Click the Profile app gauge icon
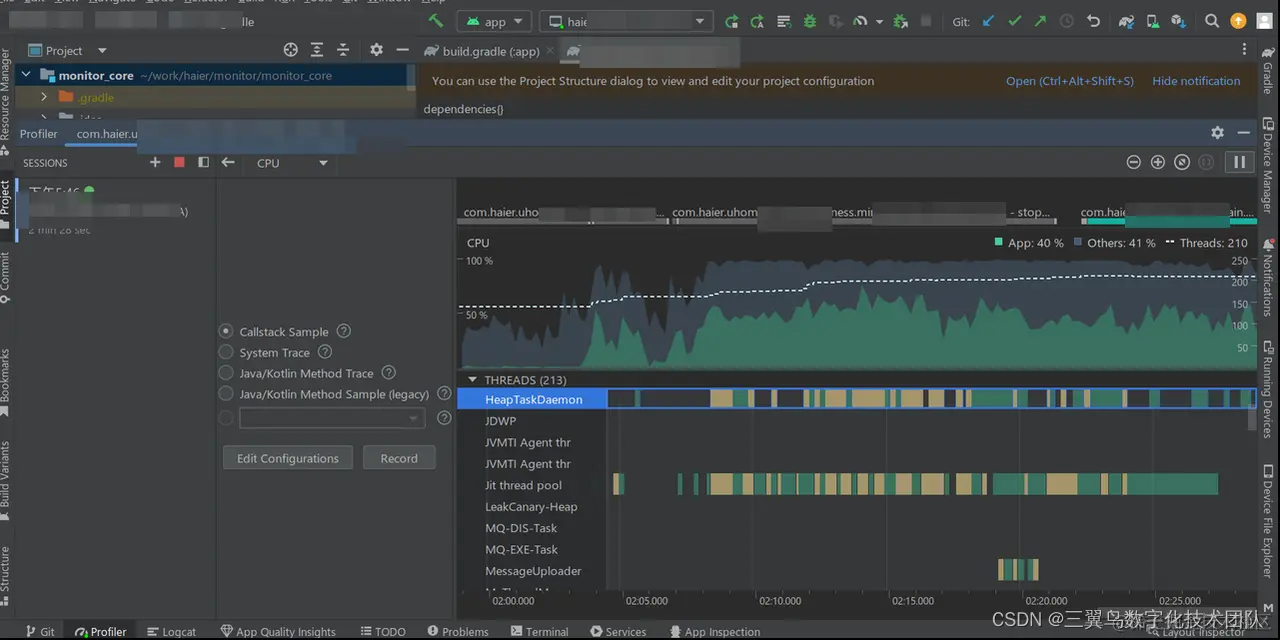 859,21
